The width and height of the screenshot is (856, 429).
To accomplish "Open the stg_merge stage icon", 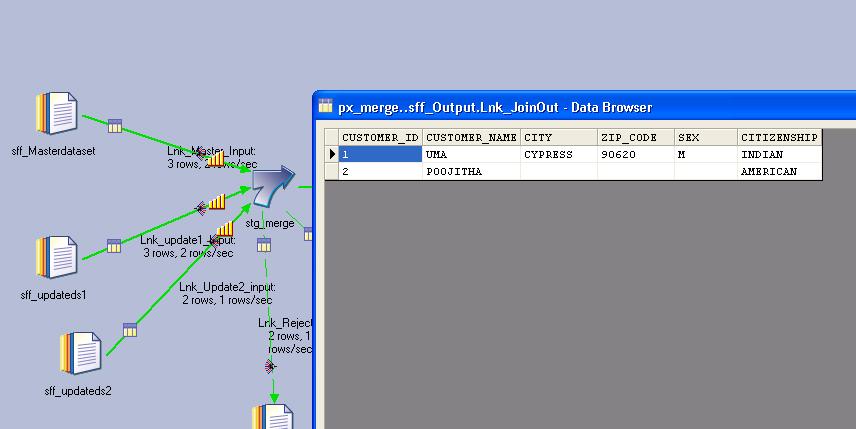I will [271, 189].
